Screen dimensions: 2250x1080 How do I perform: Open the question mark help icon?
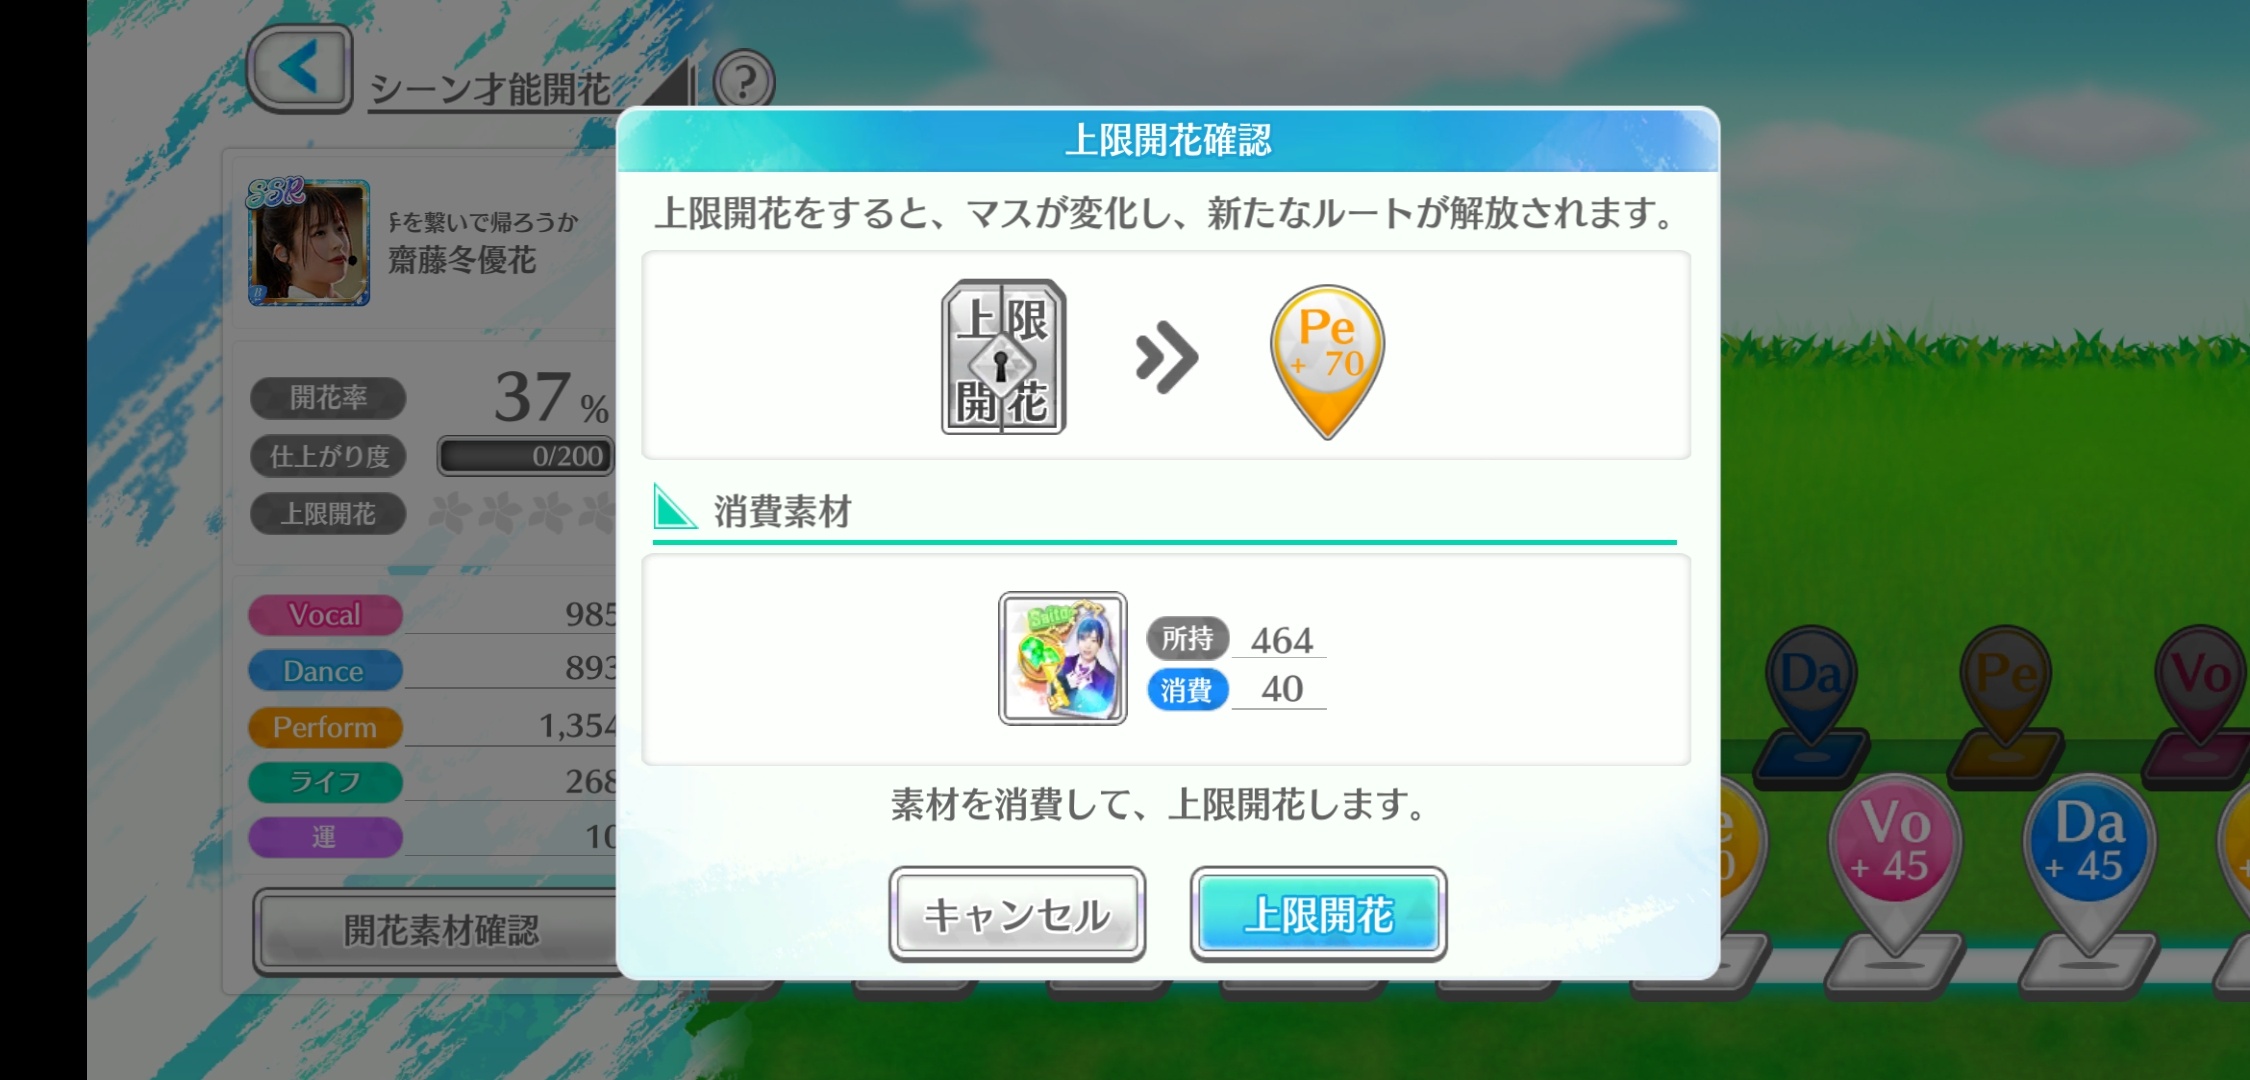[744, 81]
